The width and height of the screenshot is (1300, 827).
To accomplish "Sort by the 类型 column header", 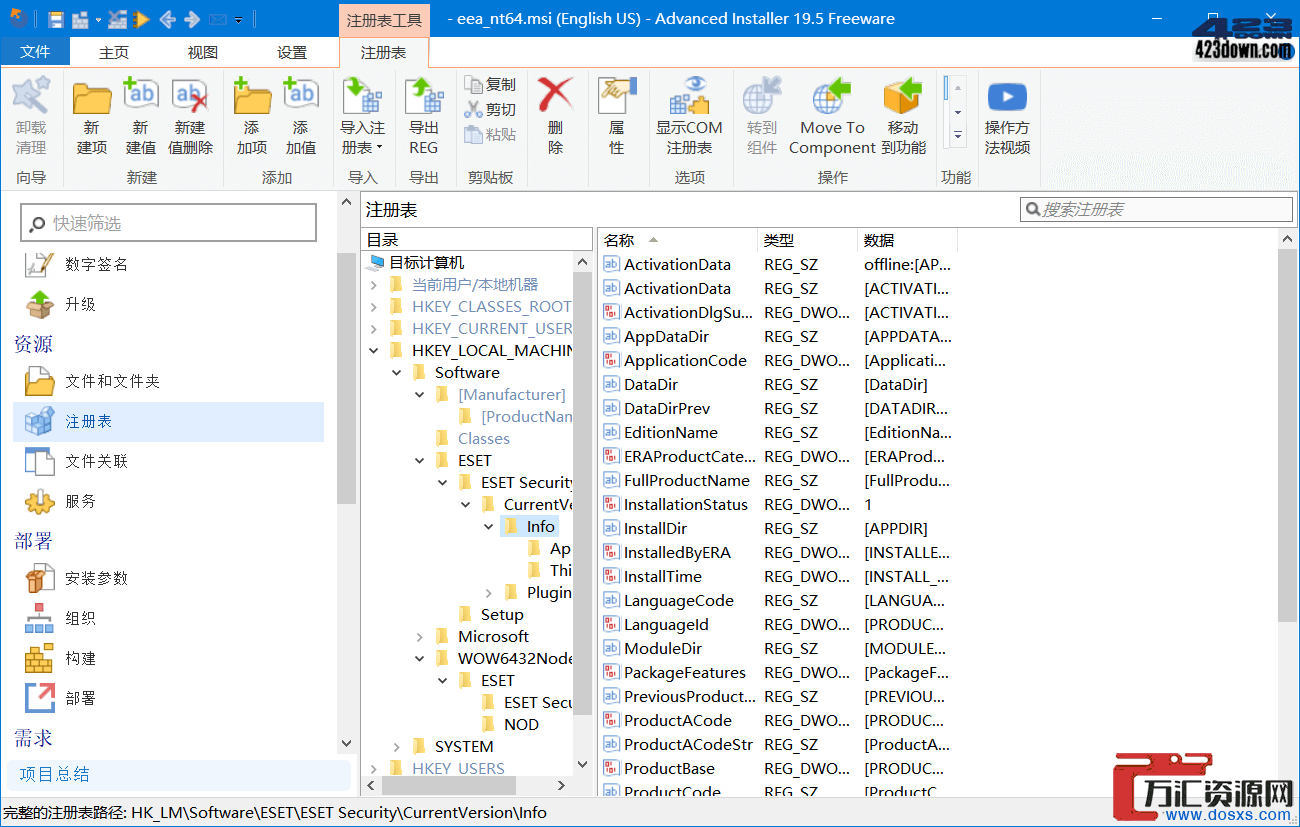I will pyautogui.click(x=808, y=240).
